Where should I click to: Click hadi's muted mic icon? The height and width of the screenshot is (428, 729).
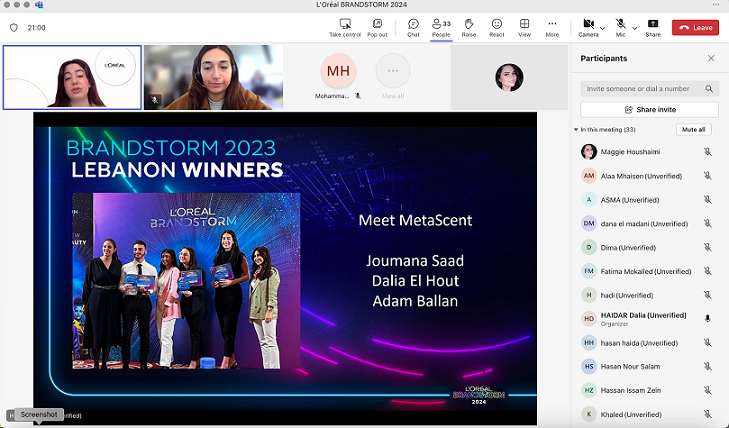click(x=708, y=295)
